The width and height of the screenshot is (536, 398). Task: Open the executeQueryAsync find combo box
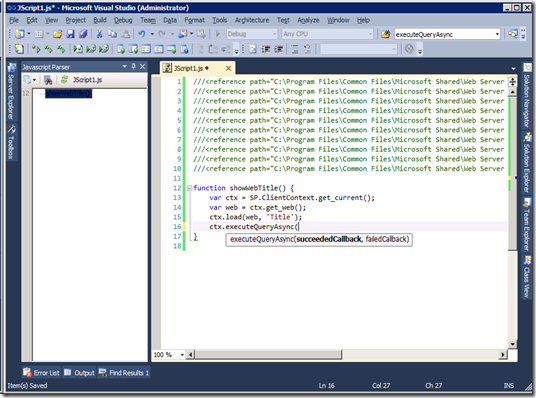pyautogui.click(x=498, y=34)
